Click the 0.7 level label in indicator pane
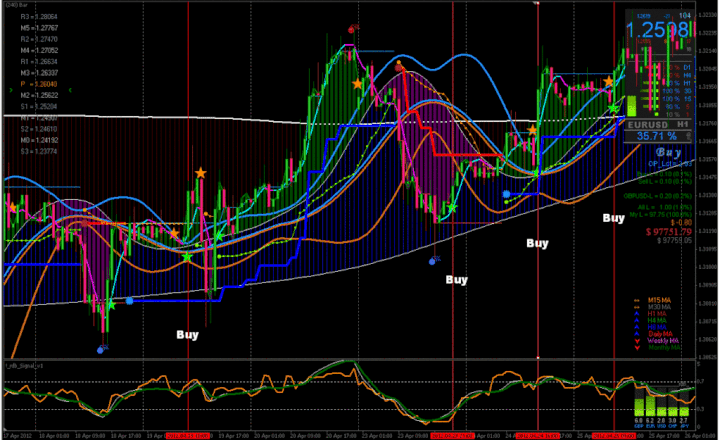Viewport: 720px width, 440px height. (x=700, y=382)
